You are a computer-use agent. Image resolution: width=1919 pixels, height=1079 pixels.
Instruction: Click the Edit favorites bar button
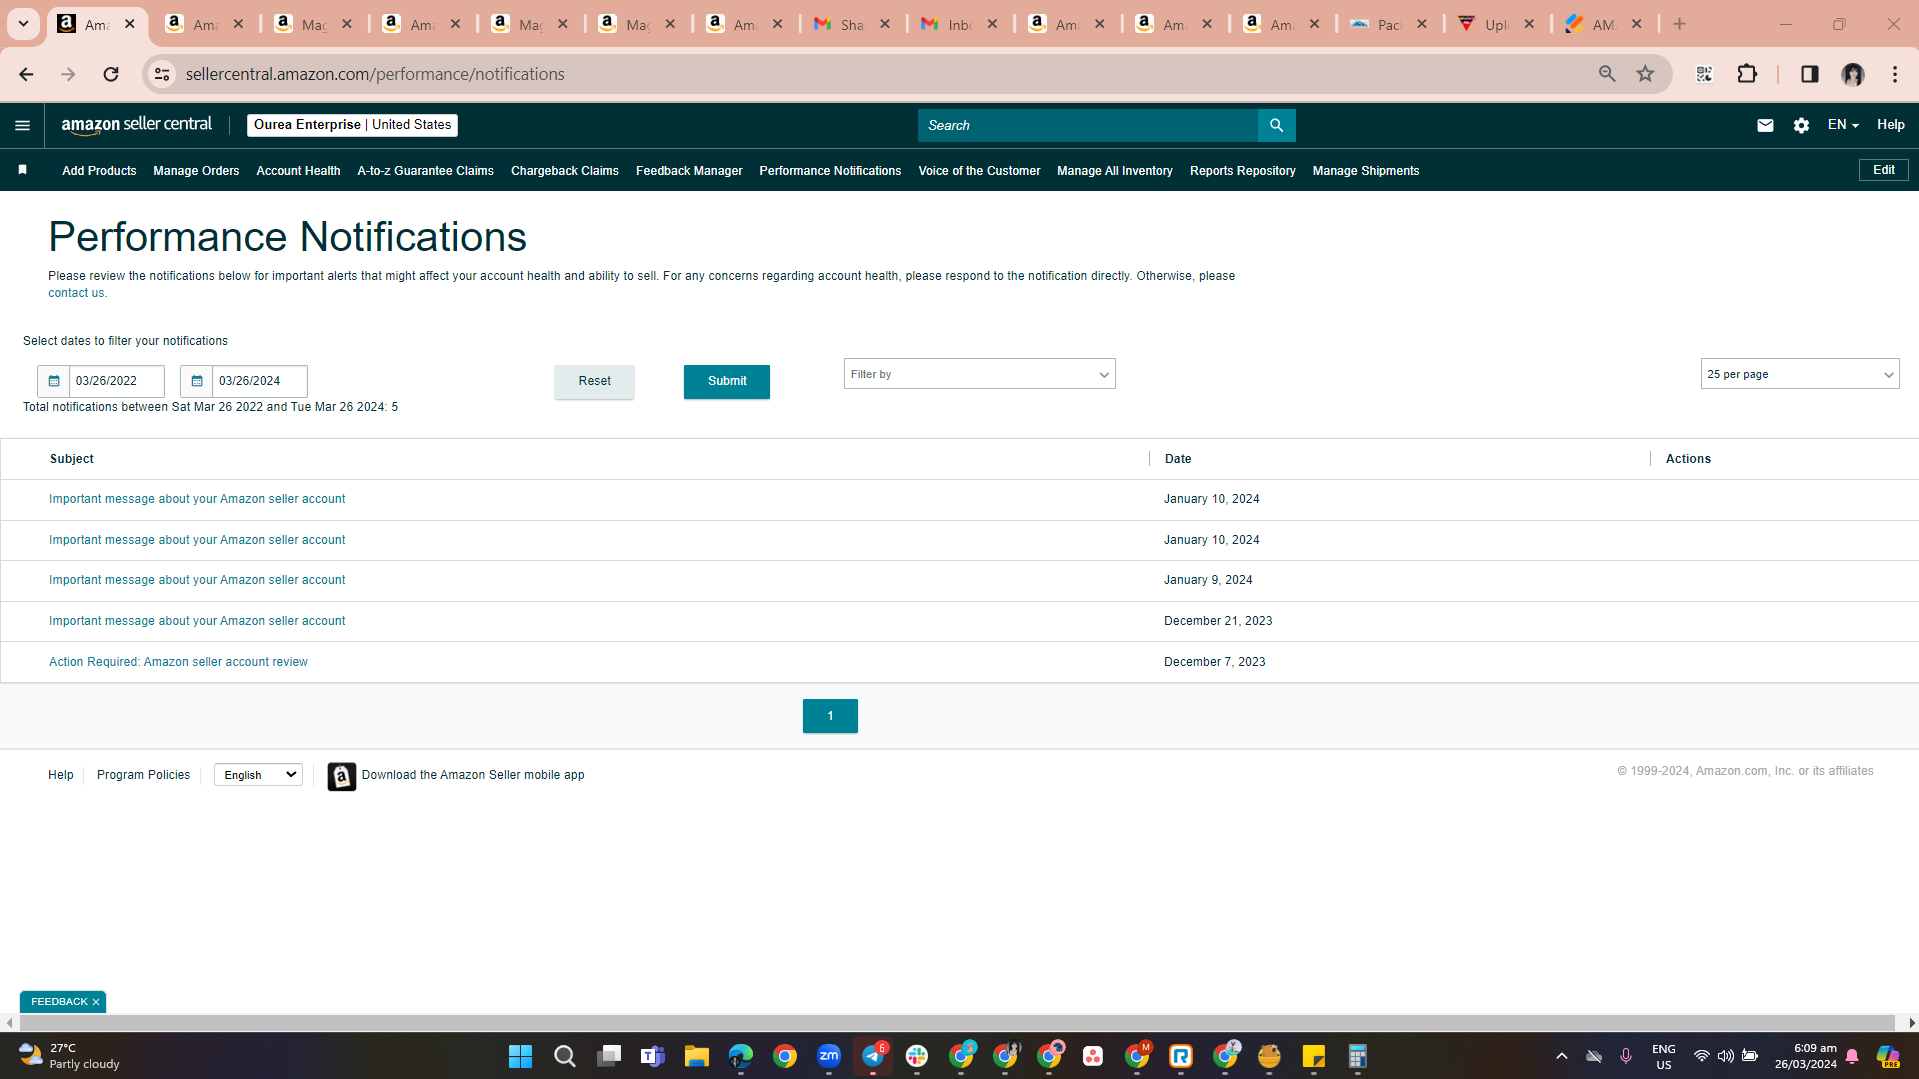pos(1884,170)
